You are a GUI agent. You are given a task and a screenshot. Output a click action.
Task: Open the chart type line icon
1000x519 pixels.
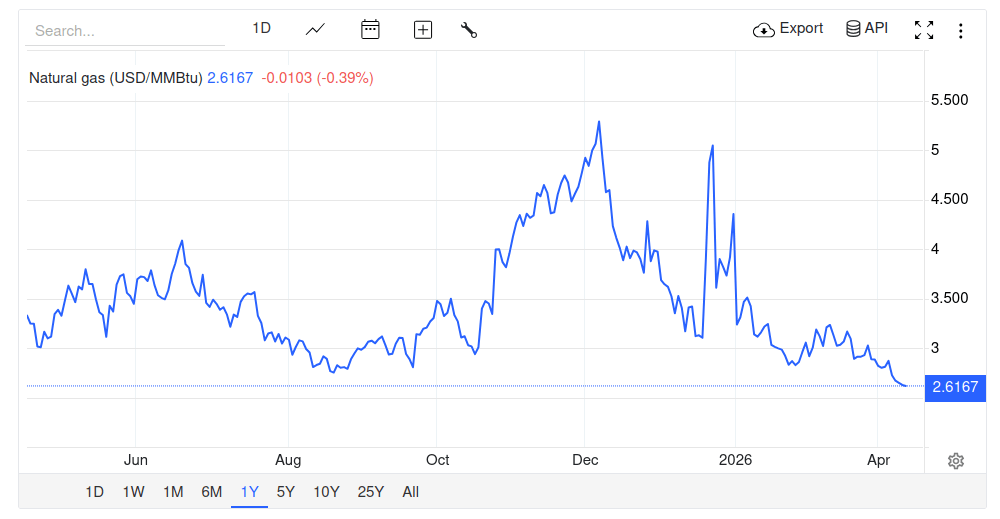[x=315, y=29]
